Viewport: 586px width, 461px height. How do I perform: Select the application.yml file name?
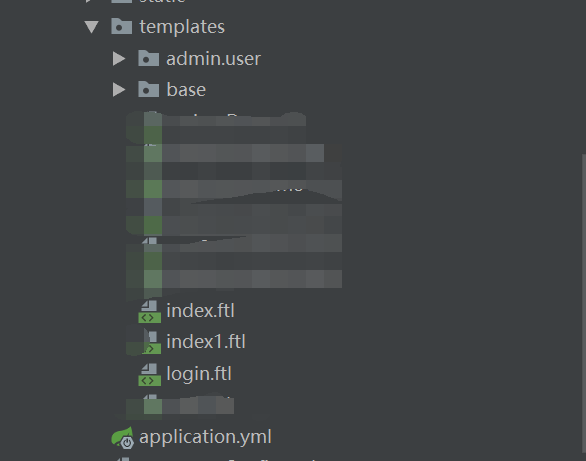pyautogui.click(x=205, y=437)
